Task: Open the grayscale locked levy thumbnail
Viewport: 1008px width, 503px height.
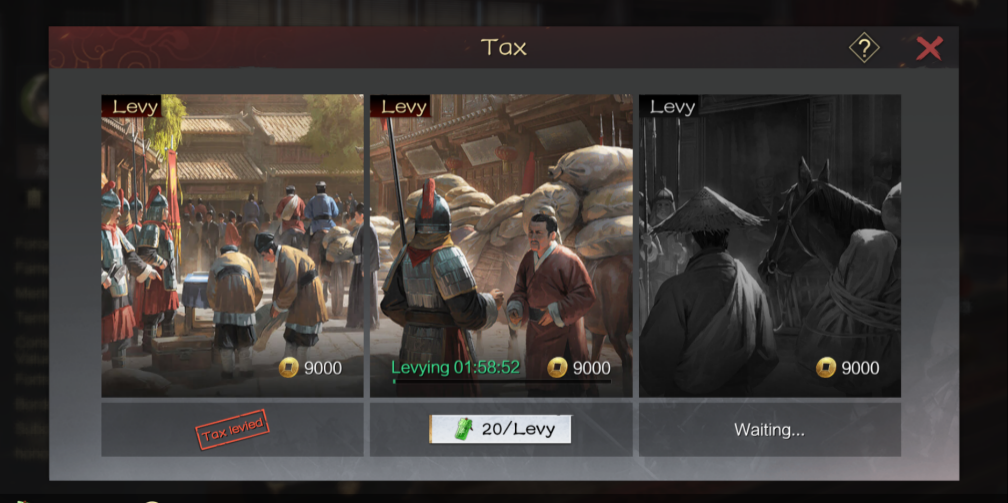Action: pyautogui.click(x=770, y=246)
